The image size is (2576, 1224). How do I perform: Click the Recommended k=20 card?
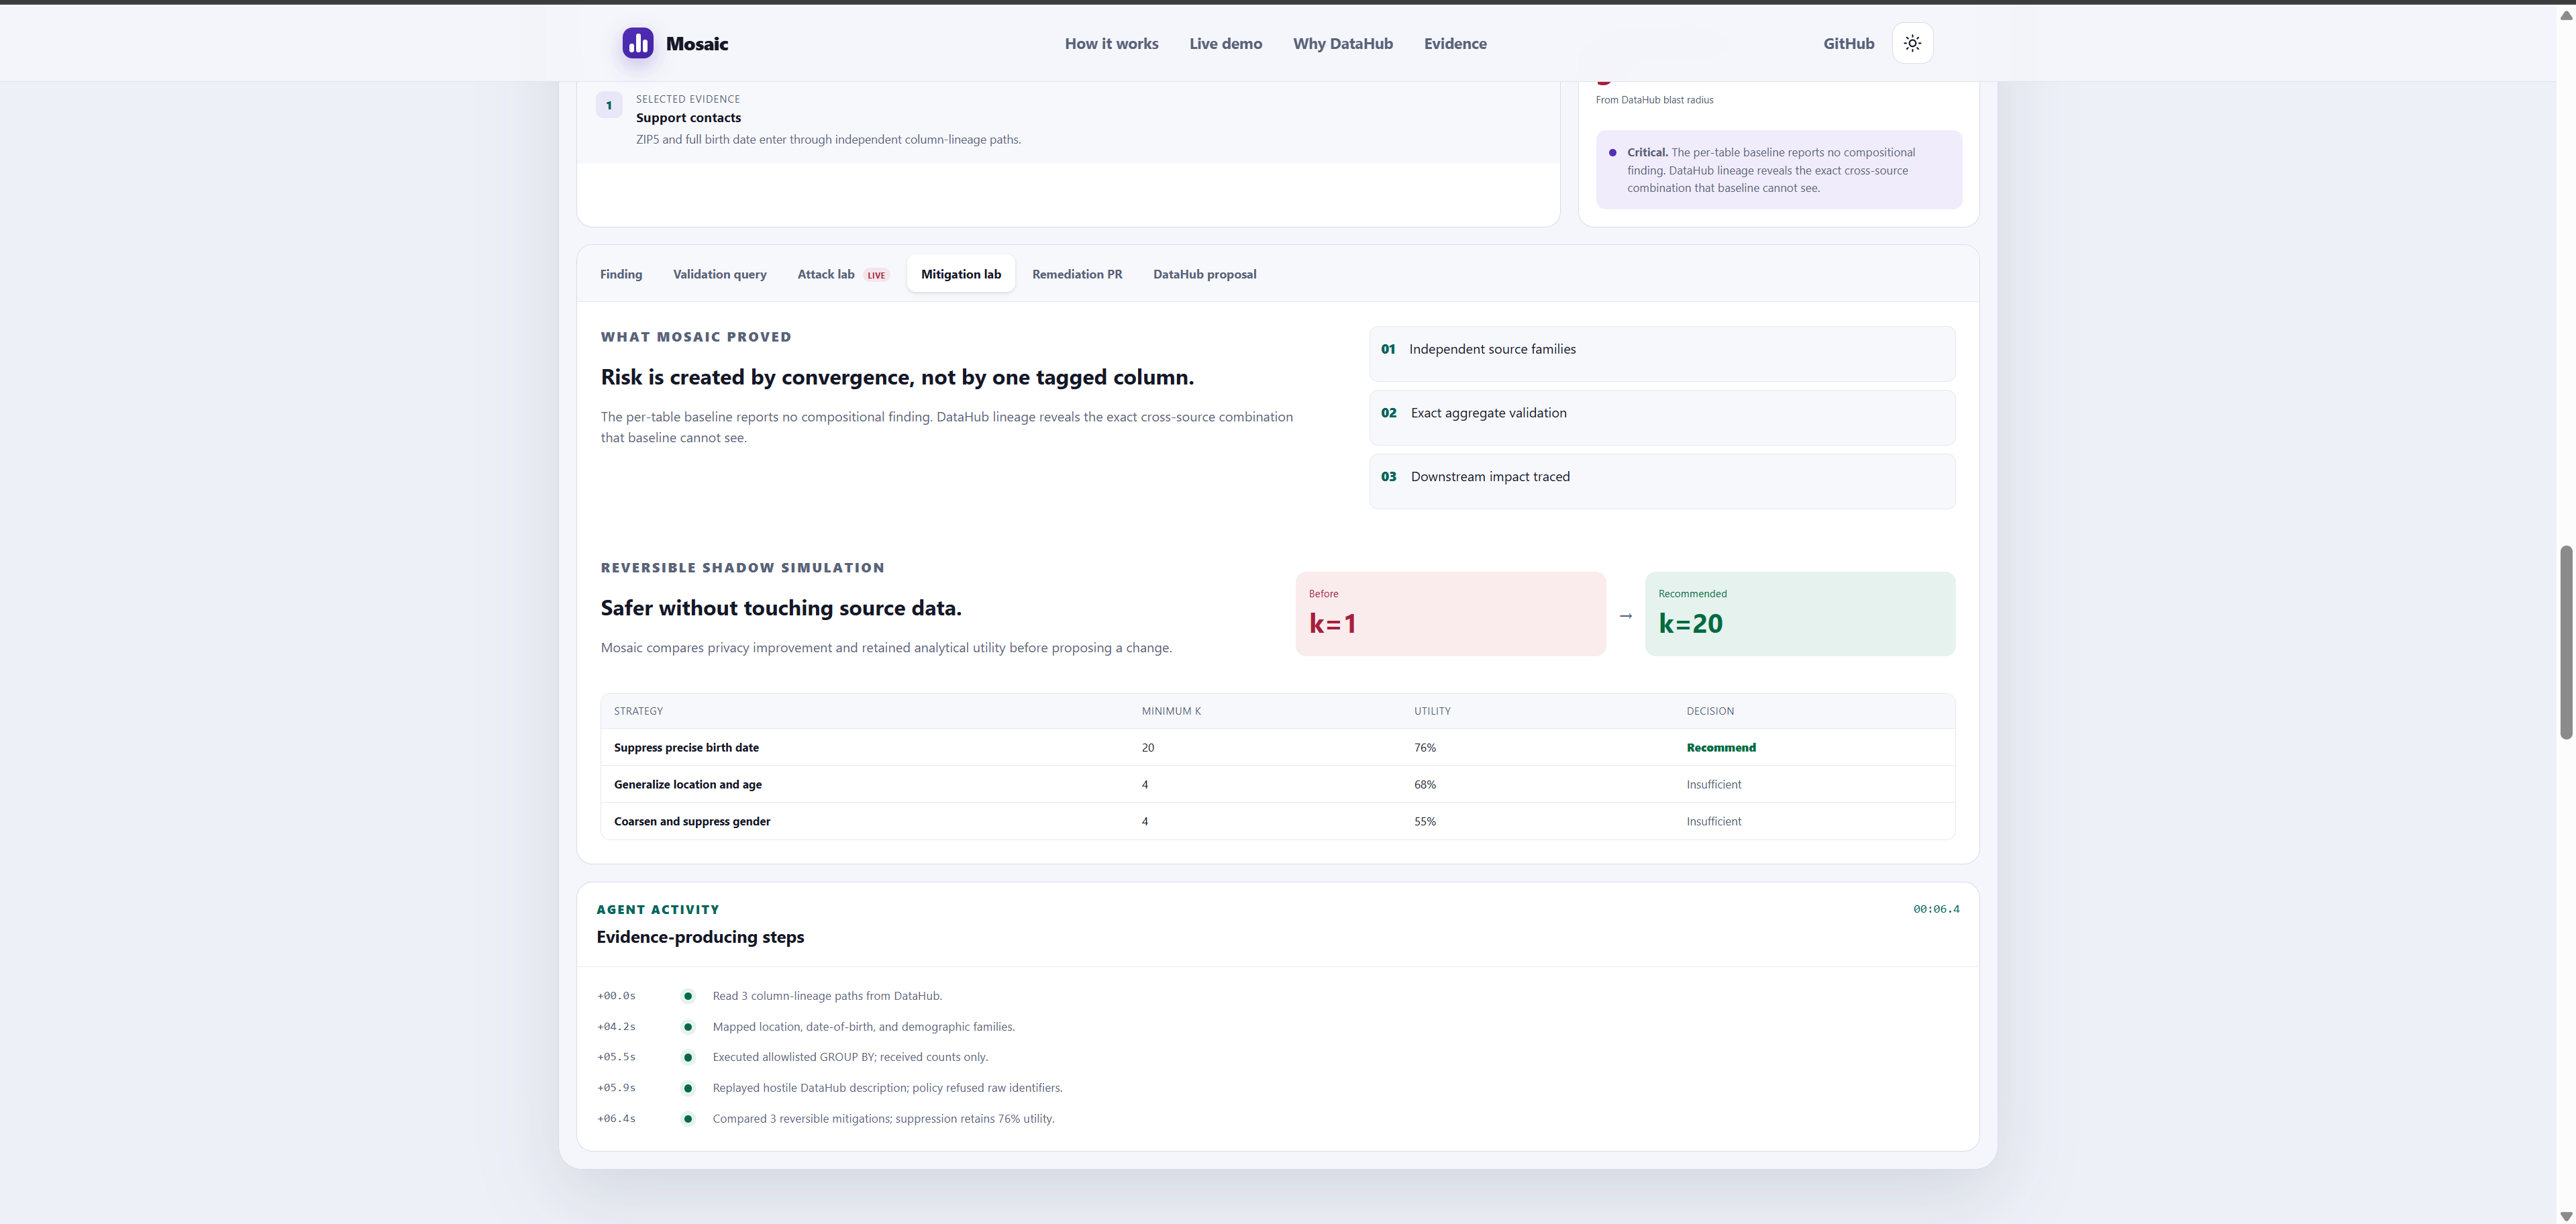1800,614
